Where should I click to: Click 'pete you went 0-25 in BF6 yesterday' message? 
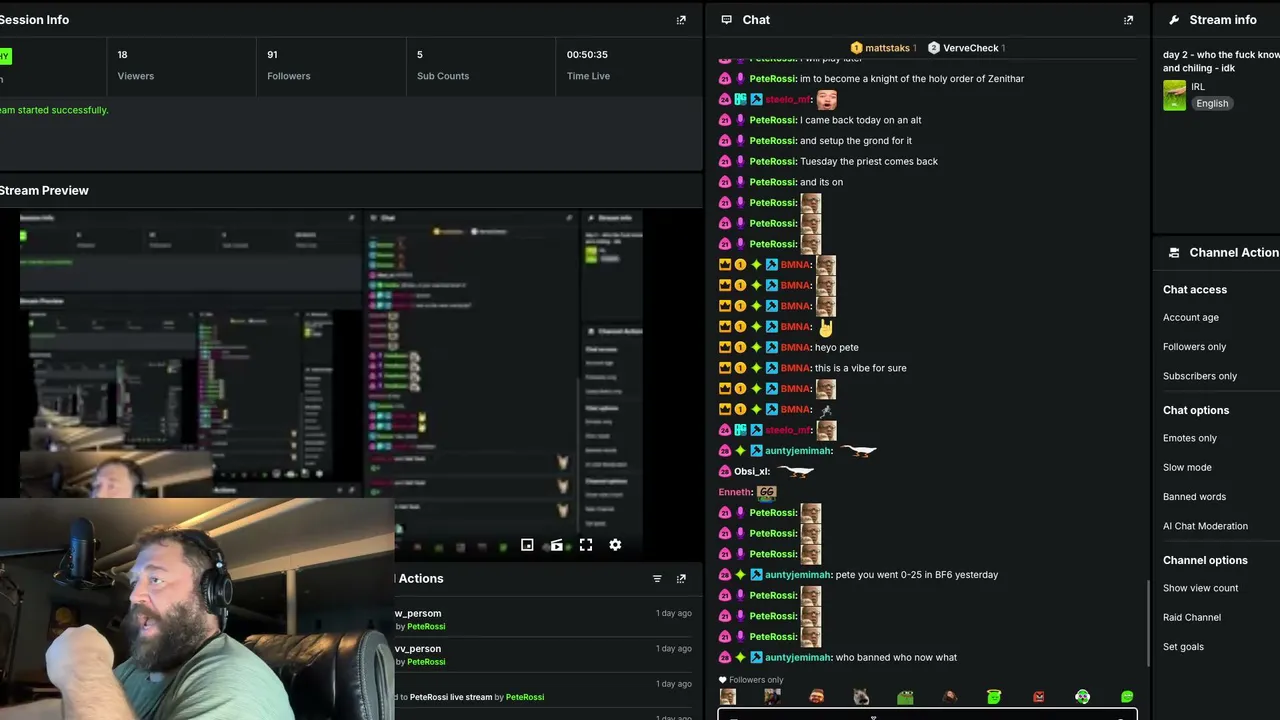917,575
